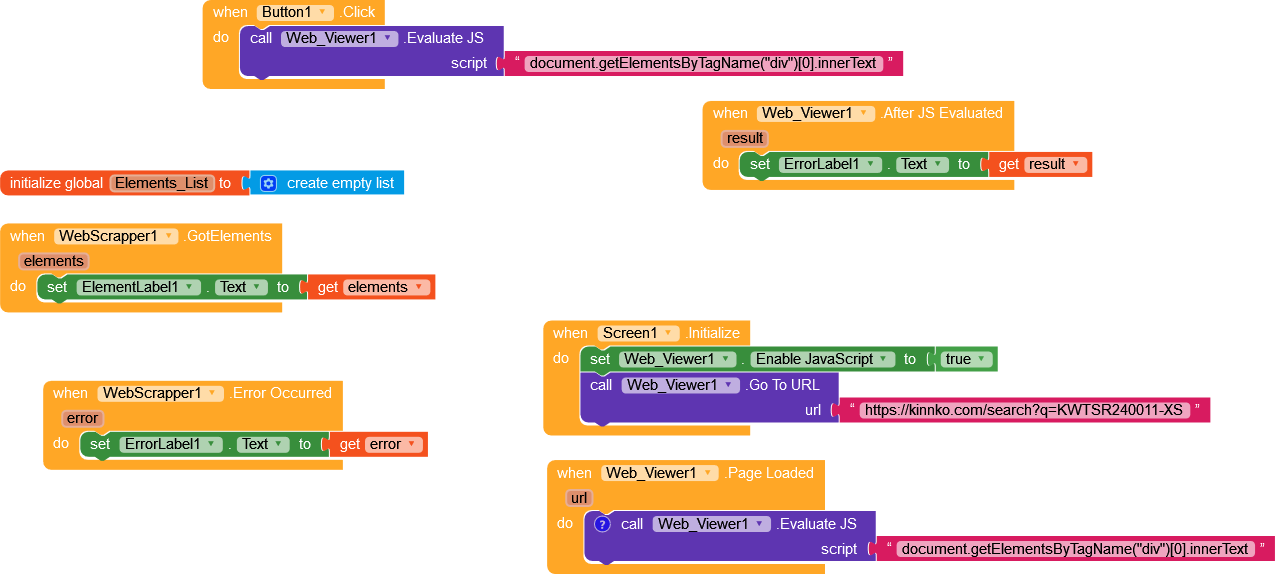Open the gear mutator on create empty list

pyautogui.click(x=268, y=183)
